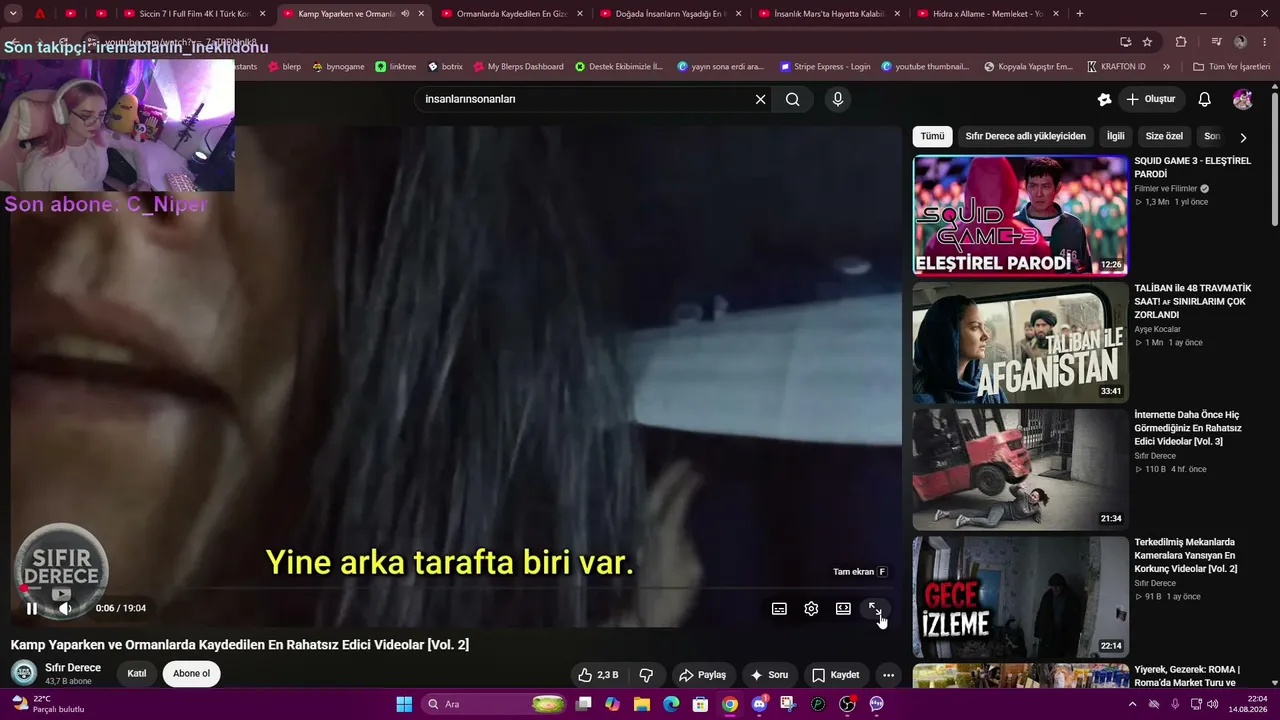The height and width of the screenshot is (720, 1280).
Task: Subscribe with the Abone ol button
Action: coord(191,674)
